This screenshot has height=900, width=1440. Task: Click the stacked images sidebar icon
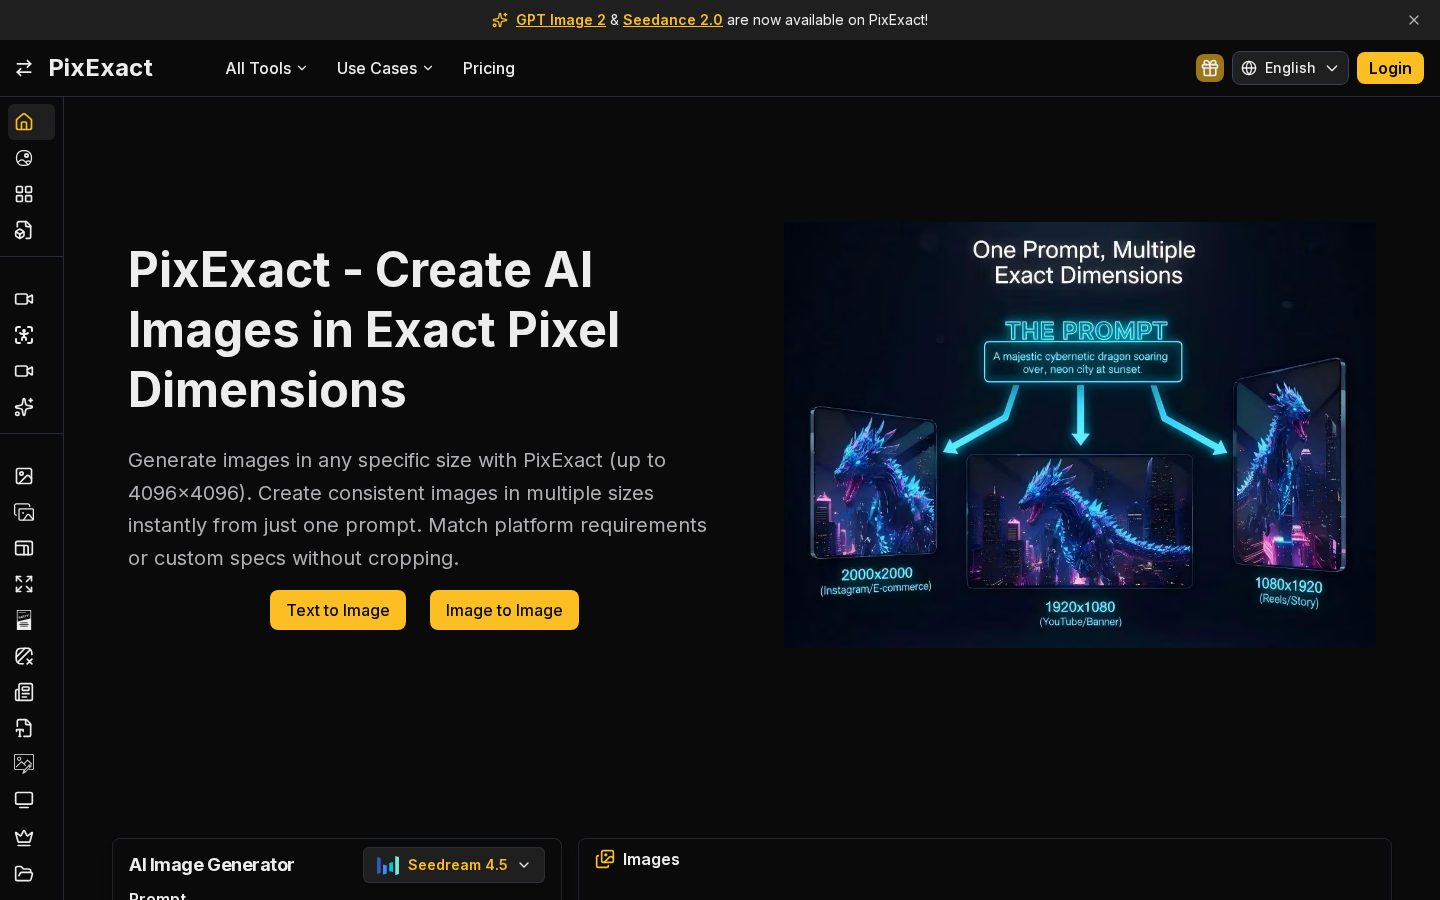(x=24, y=512)
